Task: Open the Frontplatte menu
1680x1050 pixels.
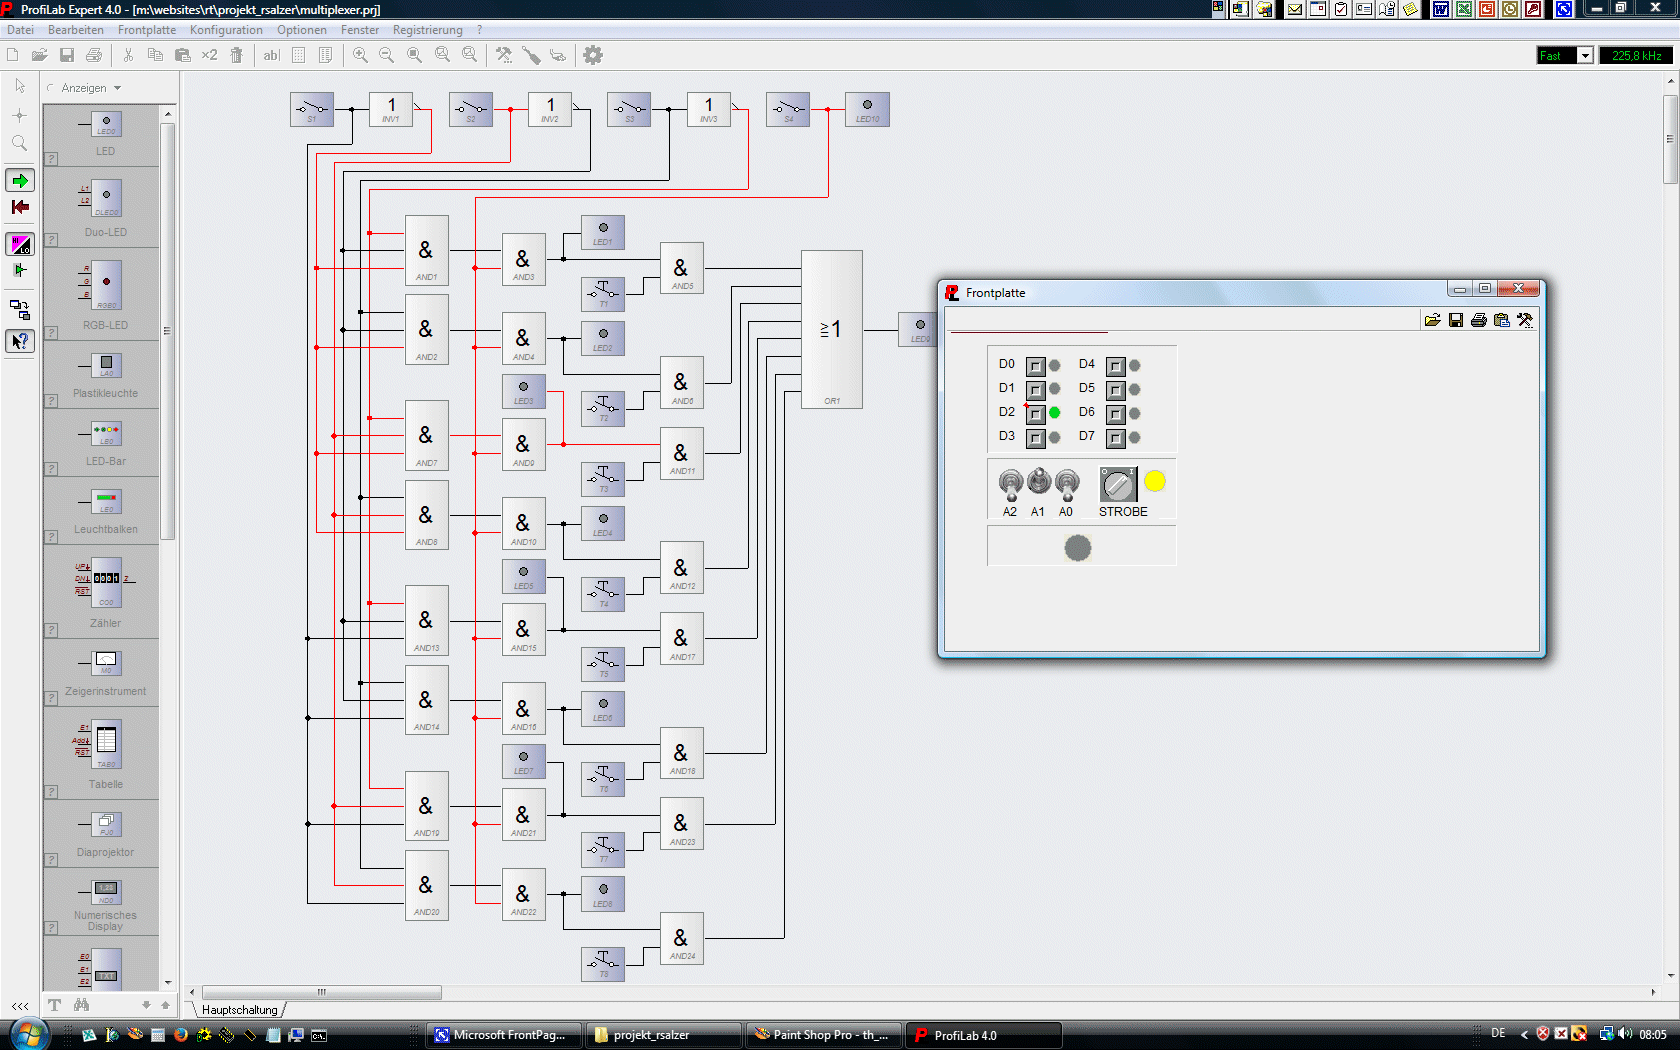Action: [x=147, y=30]
